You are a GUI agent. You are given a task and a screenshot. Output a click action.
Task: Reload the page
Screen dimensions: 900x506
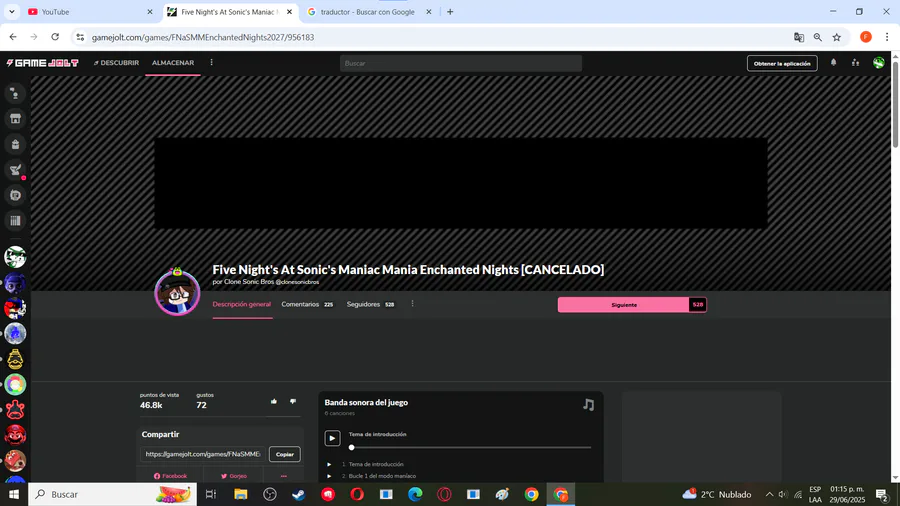55,37
